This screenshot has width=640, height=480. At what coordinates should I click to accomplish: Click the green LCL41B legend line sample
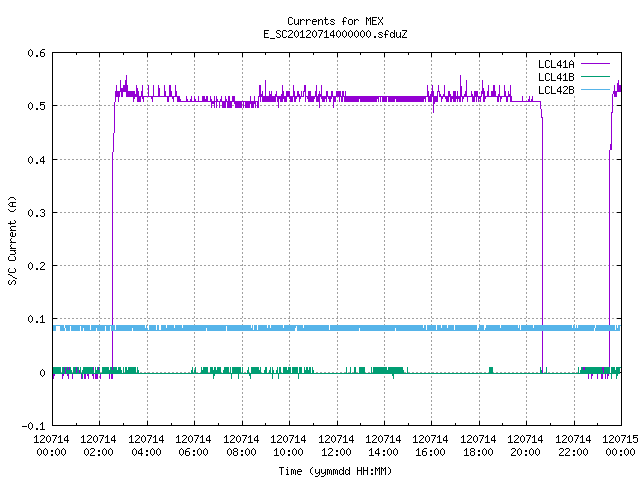595,76
